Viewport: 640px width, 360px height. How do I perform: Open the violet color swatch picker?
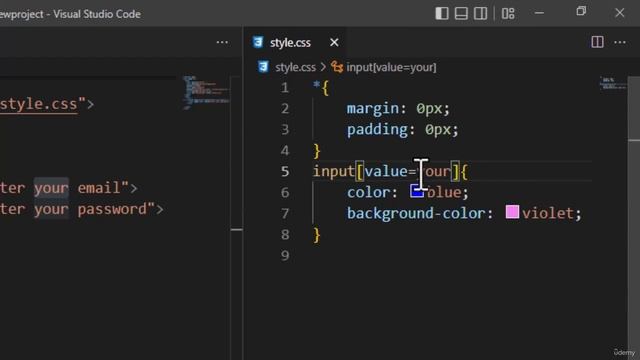(512, 212)
